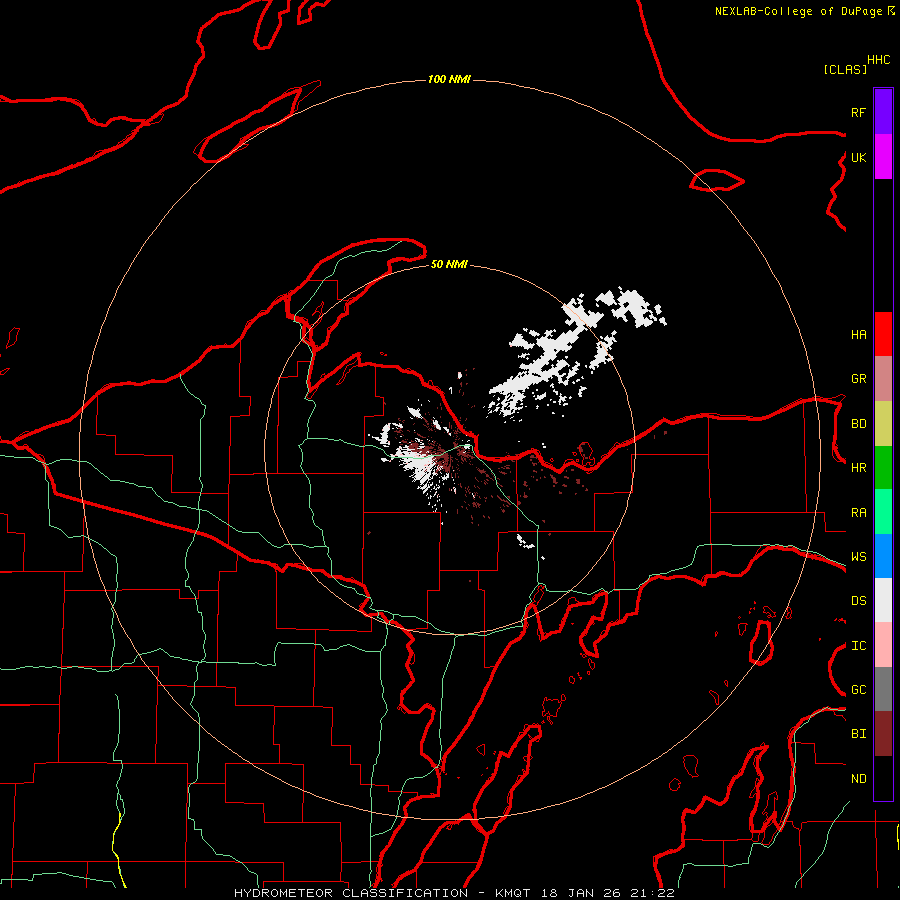Image resolution: width=900 pixels, height=900 pixels.
Task: Click the GR legend label
Action: pyautogui.click(x=858, y=379)
